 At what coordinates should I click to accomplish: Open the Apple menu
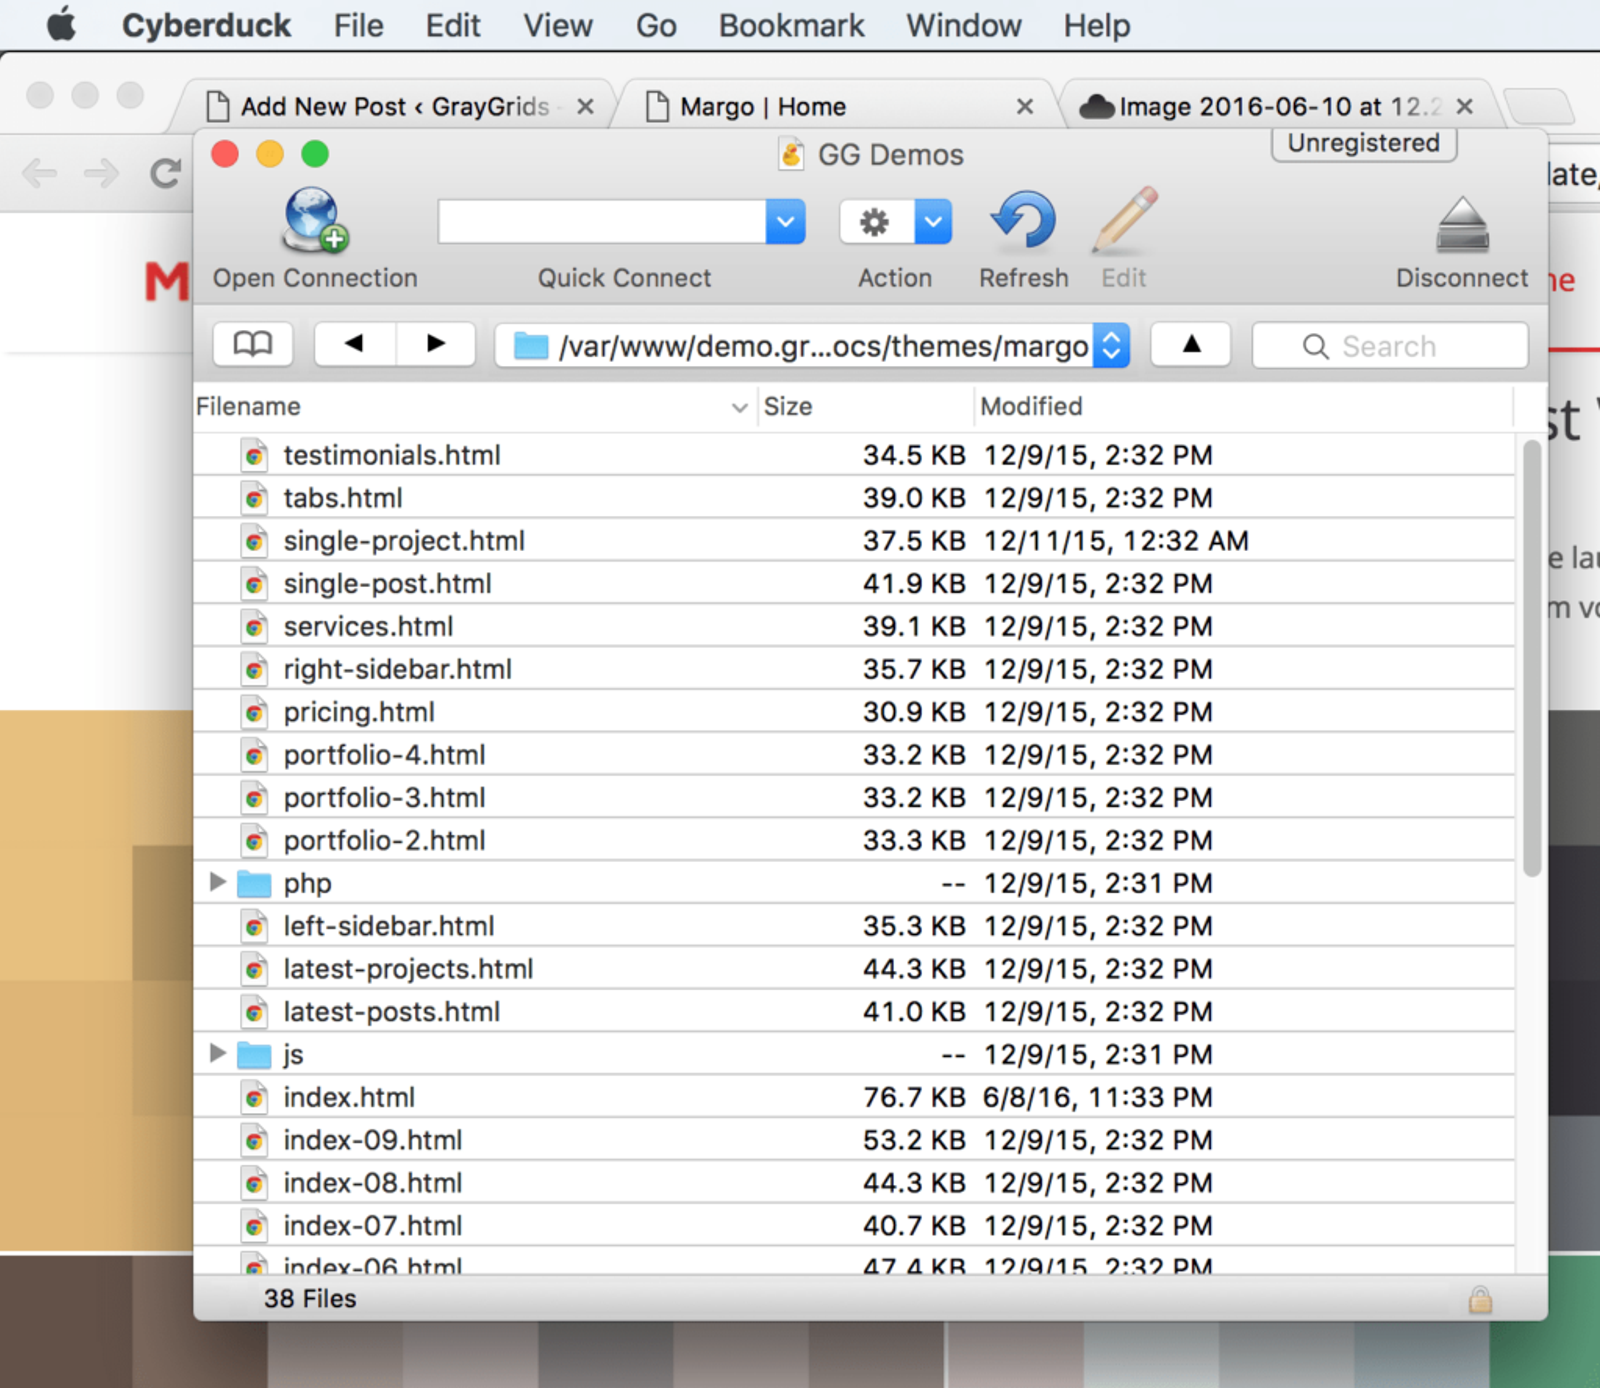(x=61, y=24)
